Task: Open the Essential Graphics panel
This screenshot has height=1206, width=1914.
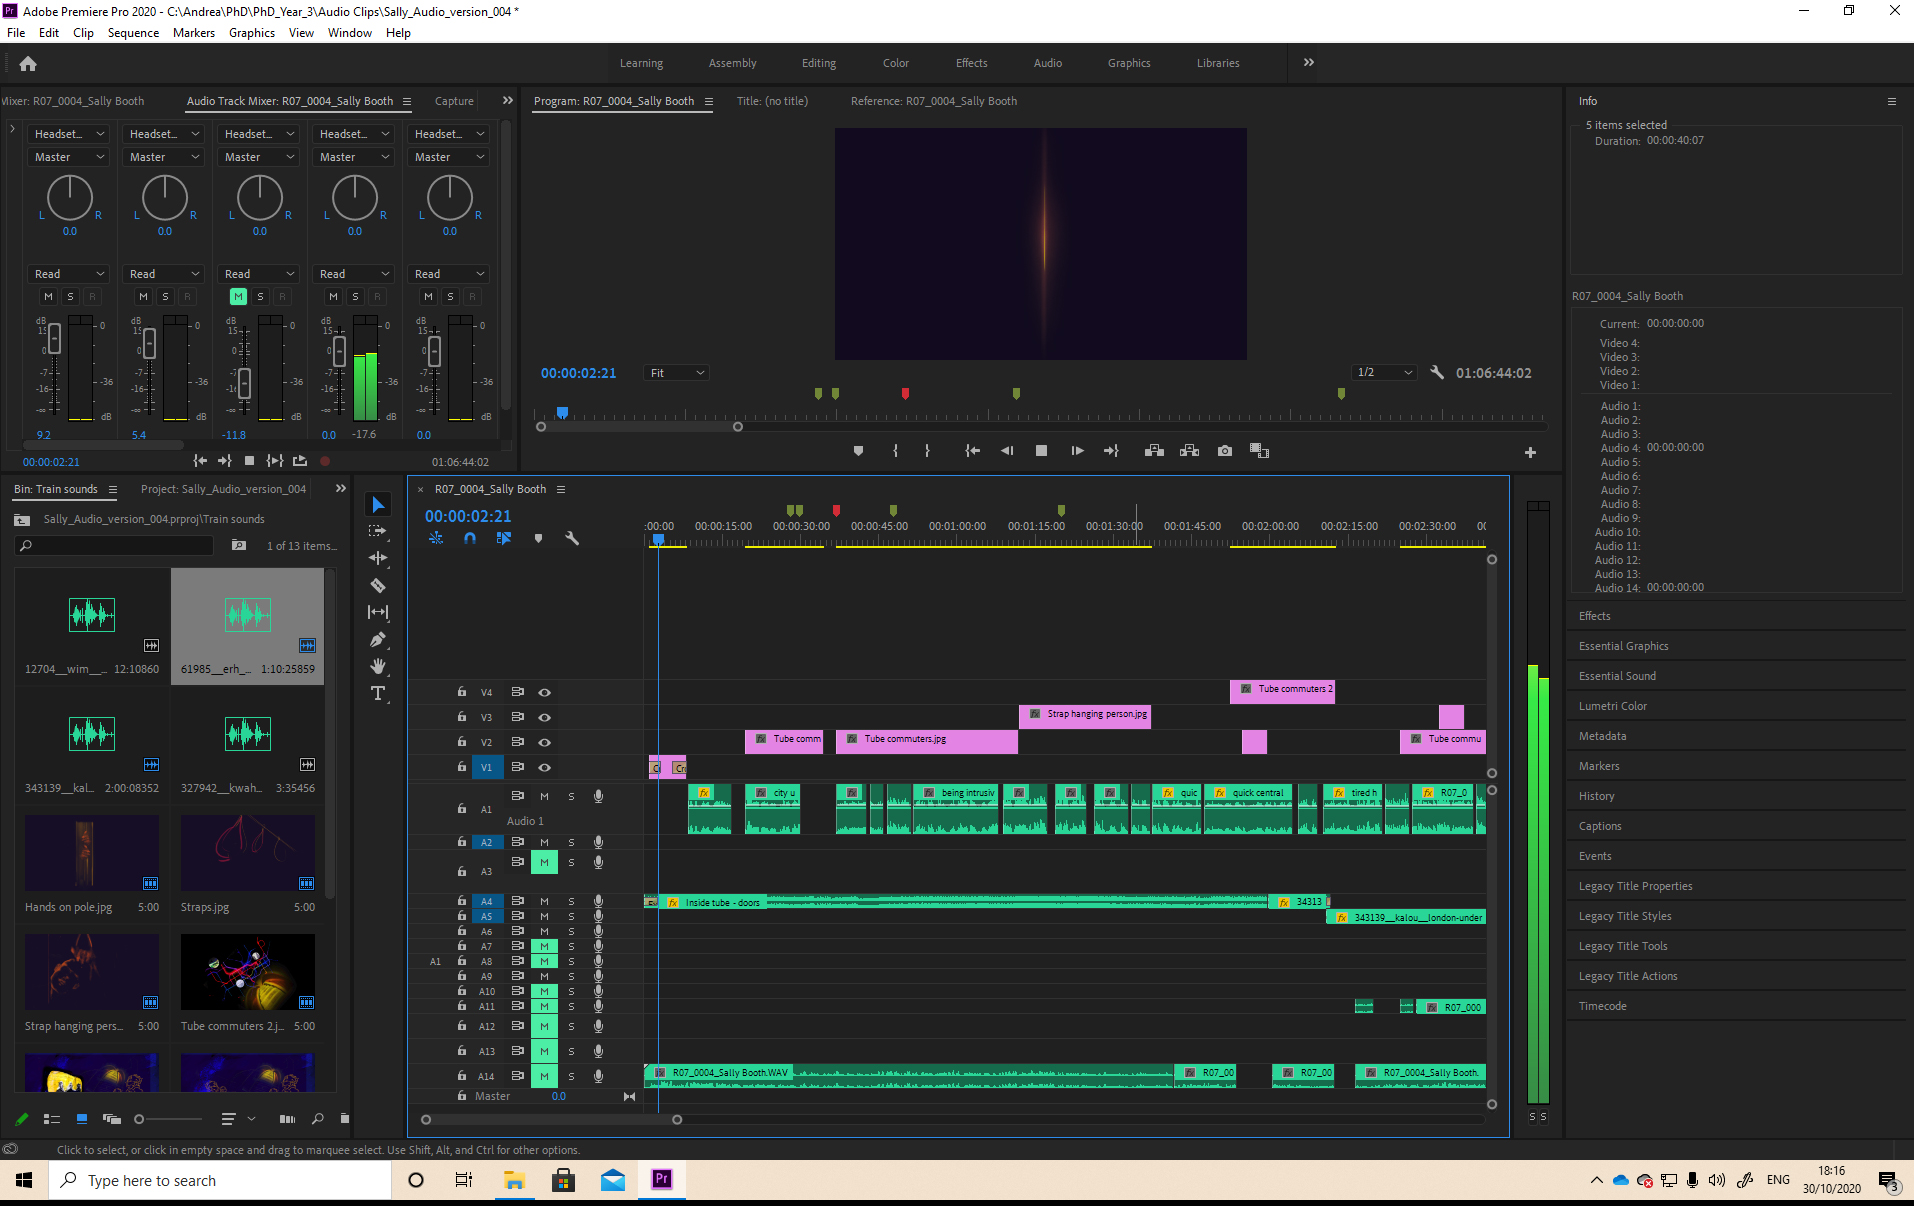Action: [x=1623, y=646]
